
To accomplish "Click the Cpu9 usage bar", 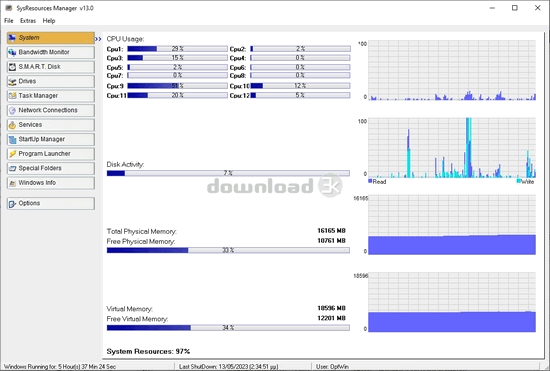I will tap(177, 86).
